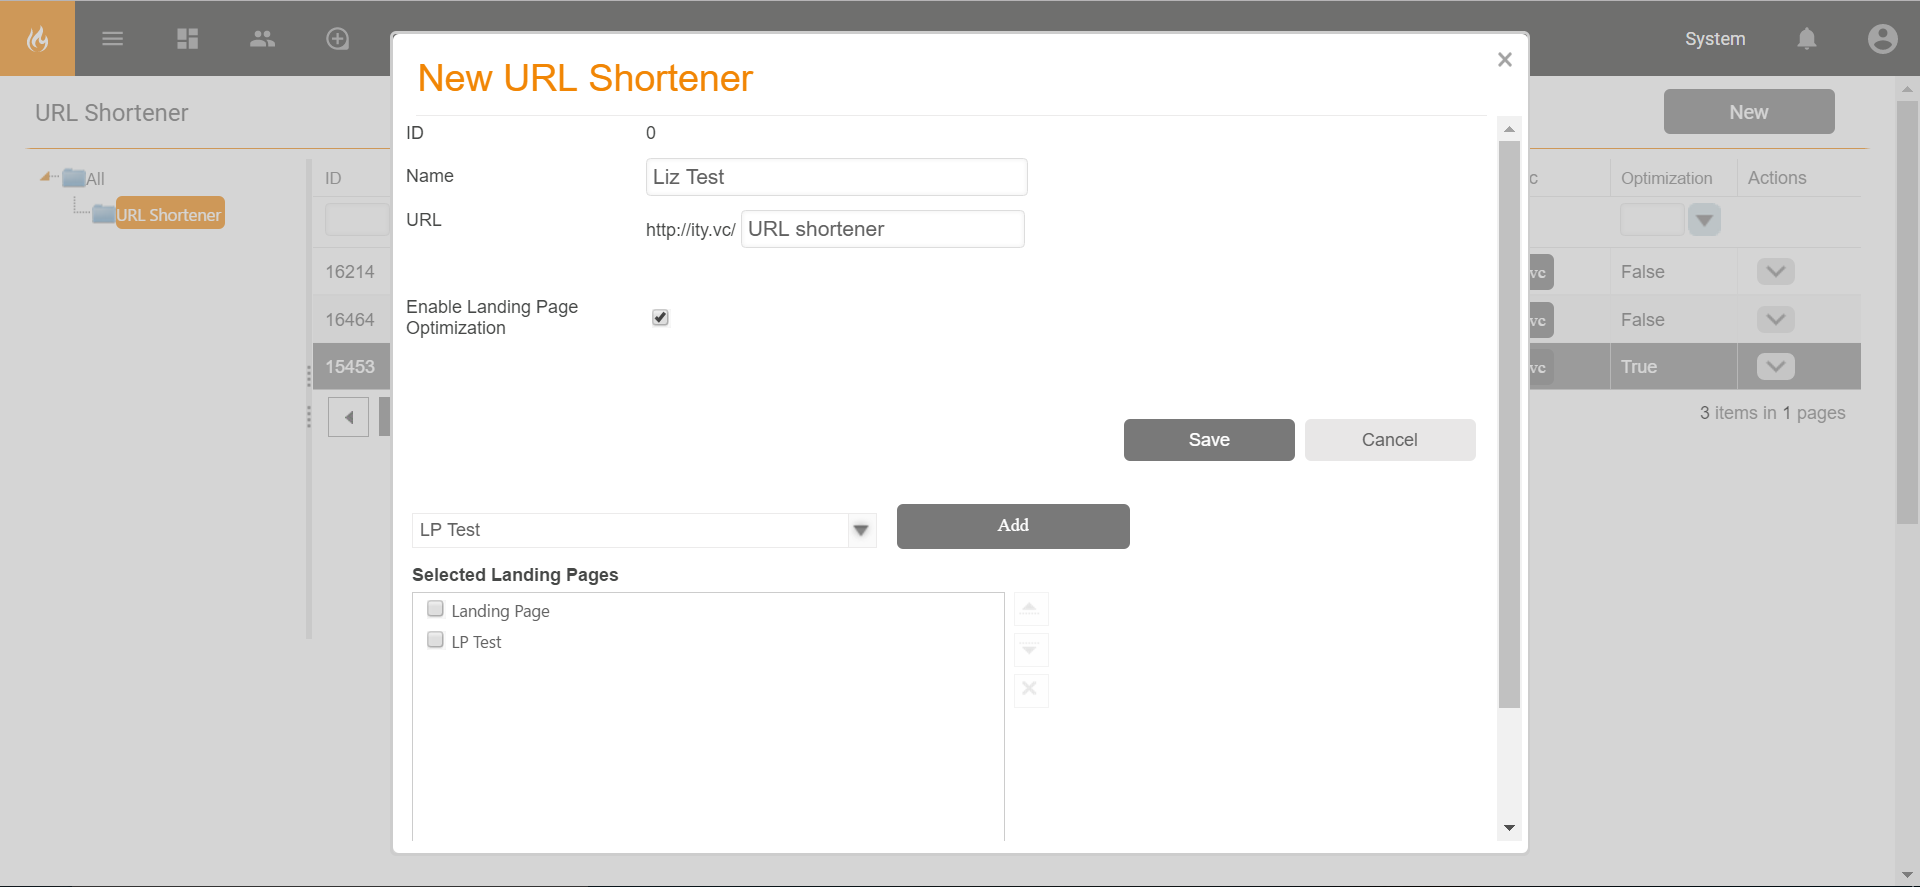Move selected landing page up arrow
Viewport: 1920px width, 887px height.
click(1030, 609)
